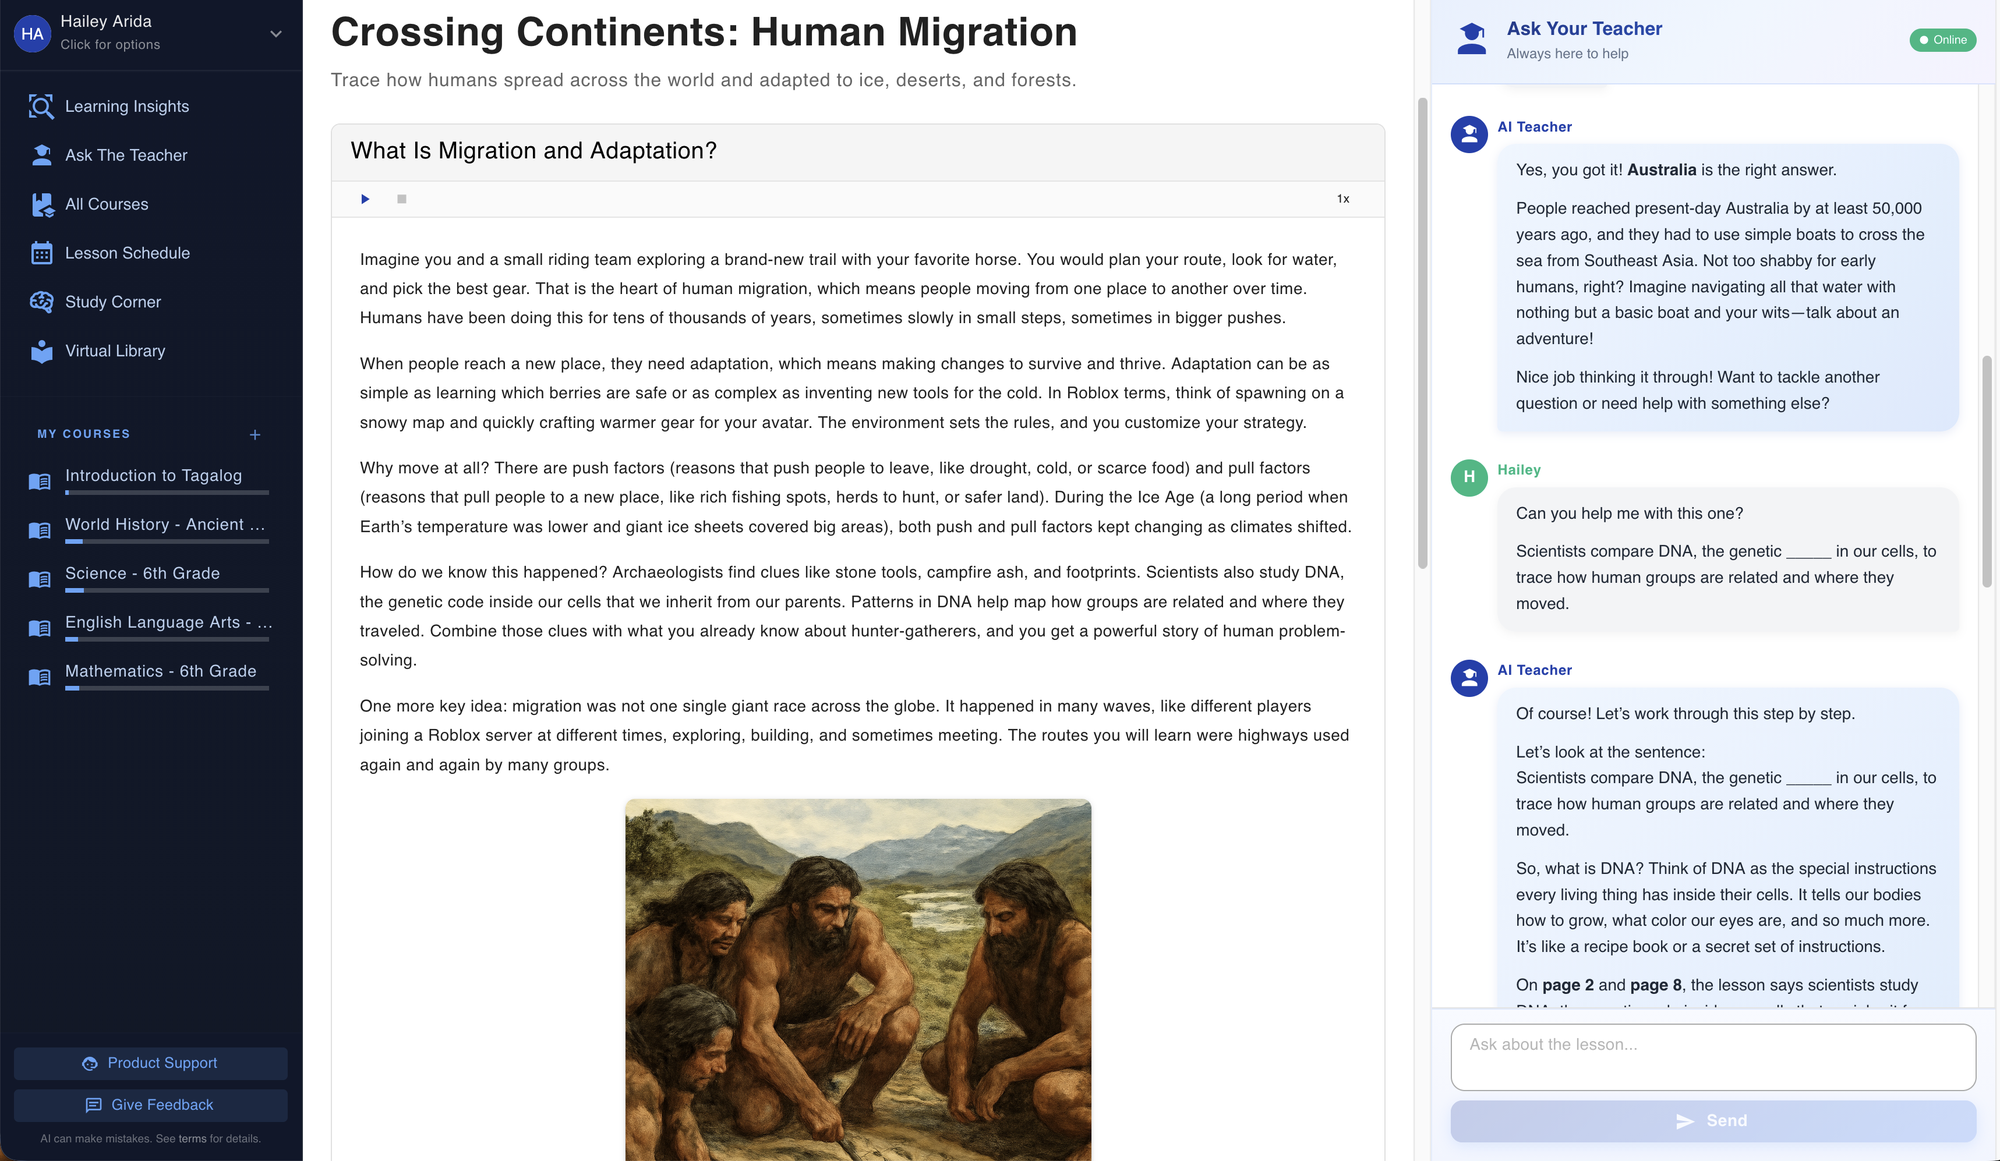Image resolution: width=2000 pixels, height=1161 pixels.
Task: Open the Virtual Library icon
Action: (x=41, y=351)
